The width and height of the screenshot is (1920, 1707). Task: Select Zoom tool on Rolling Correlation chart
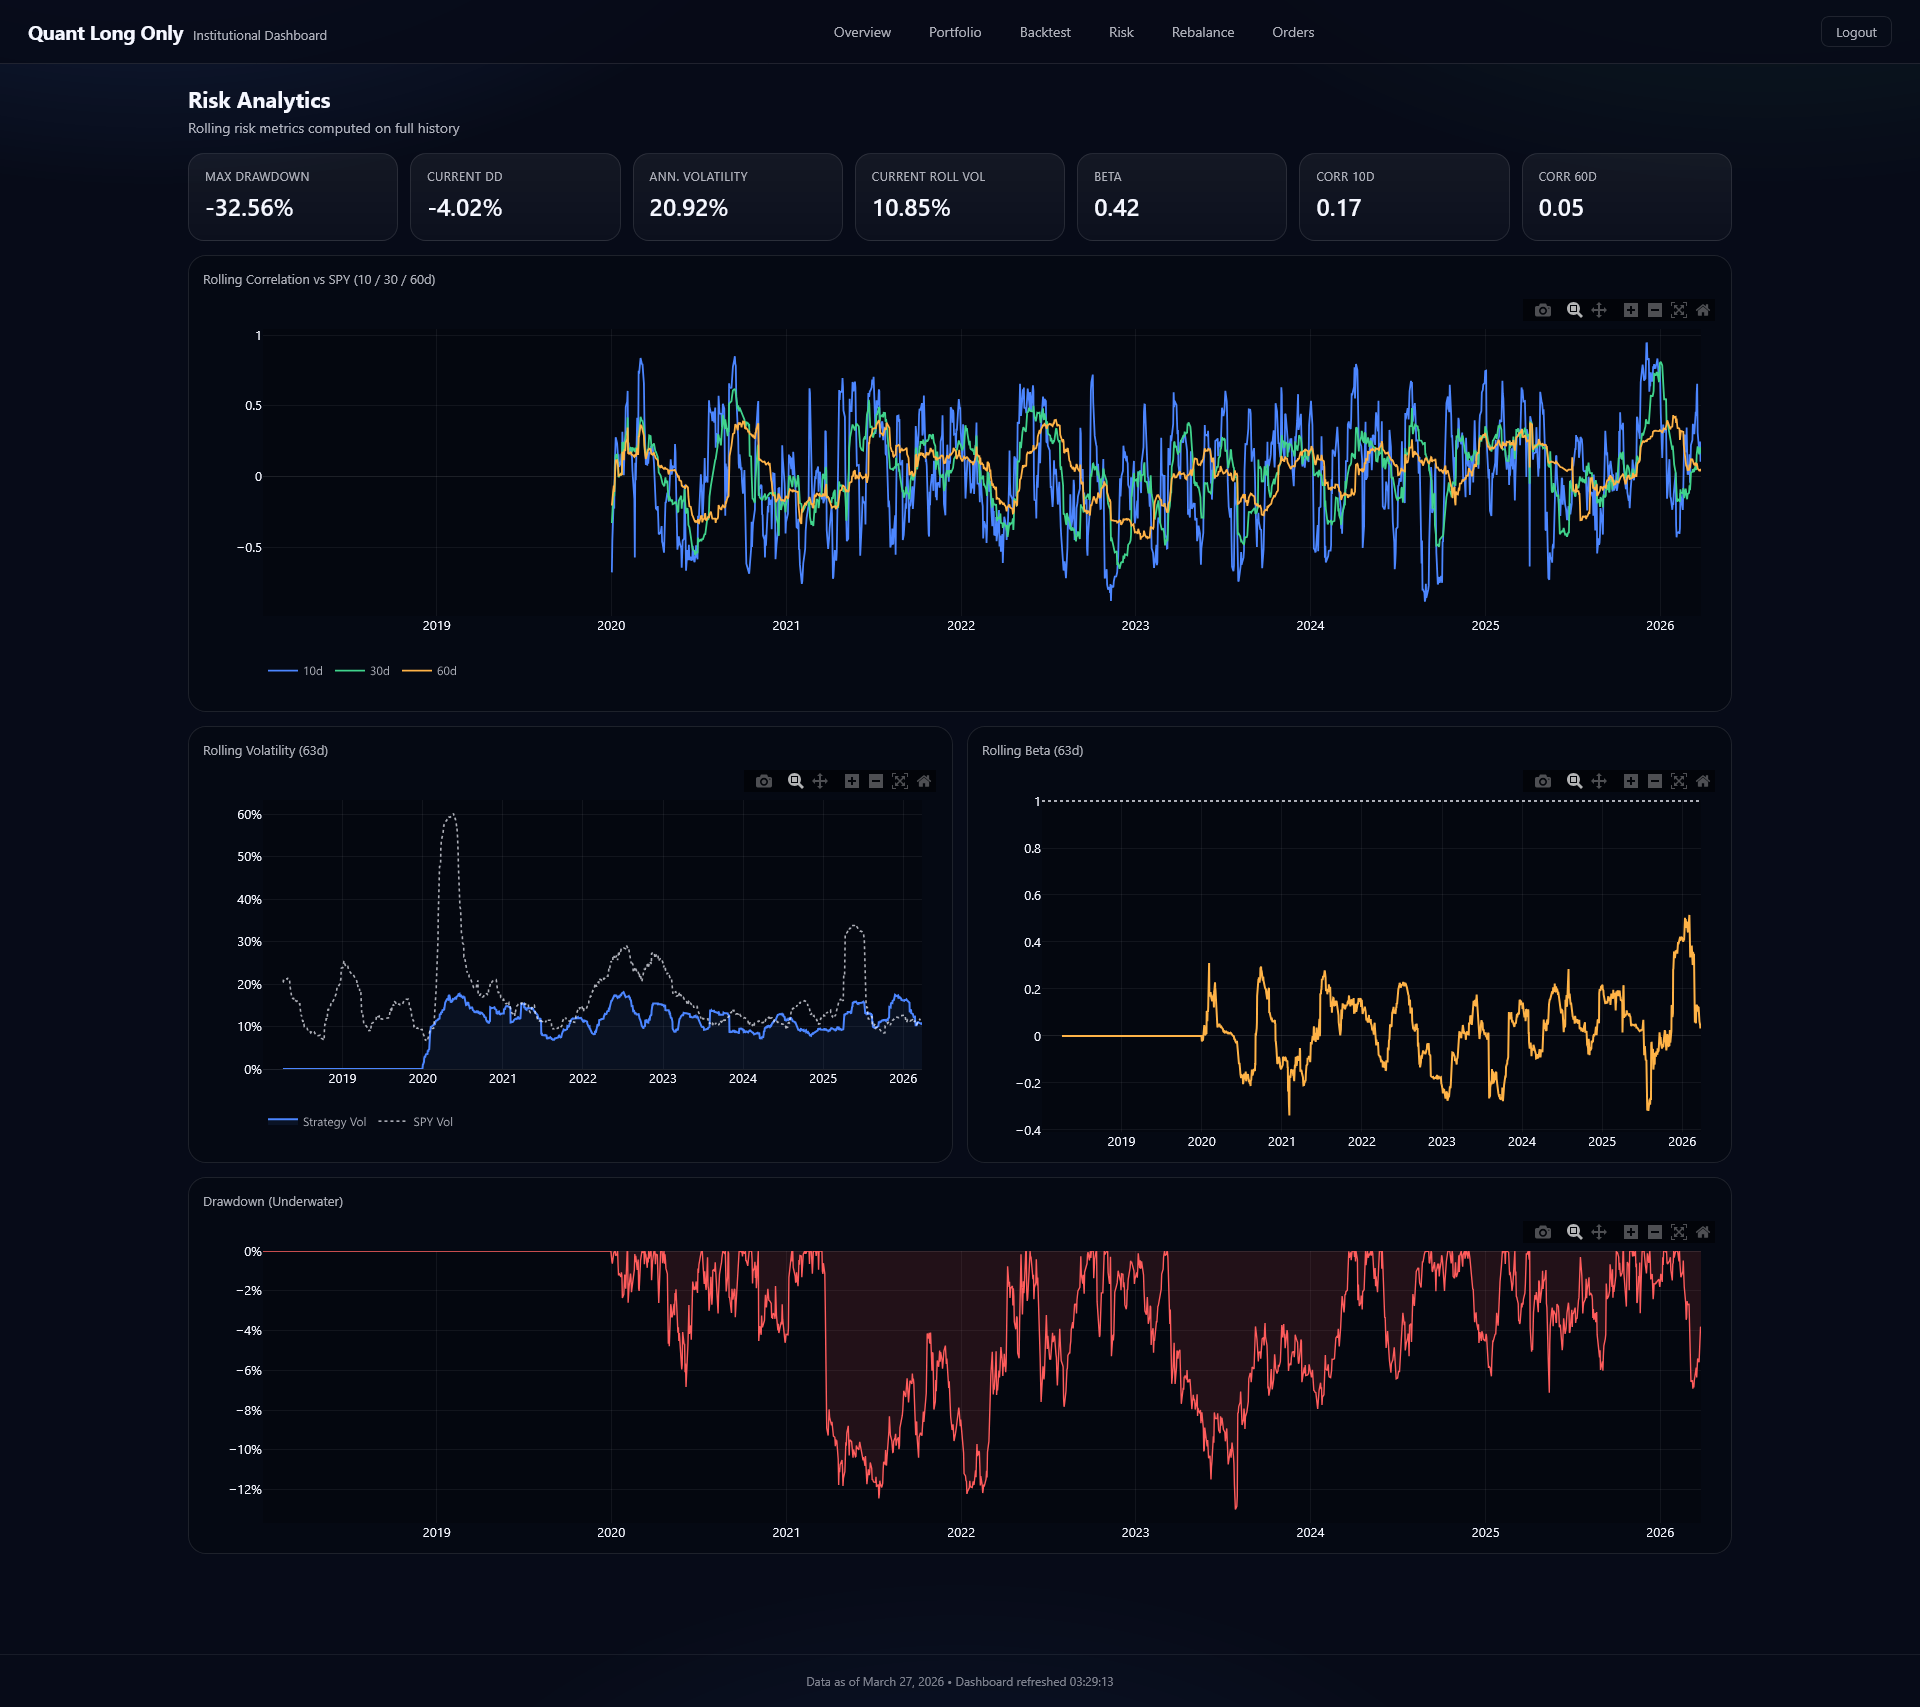point(1575,310)
